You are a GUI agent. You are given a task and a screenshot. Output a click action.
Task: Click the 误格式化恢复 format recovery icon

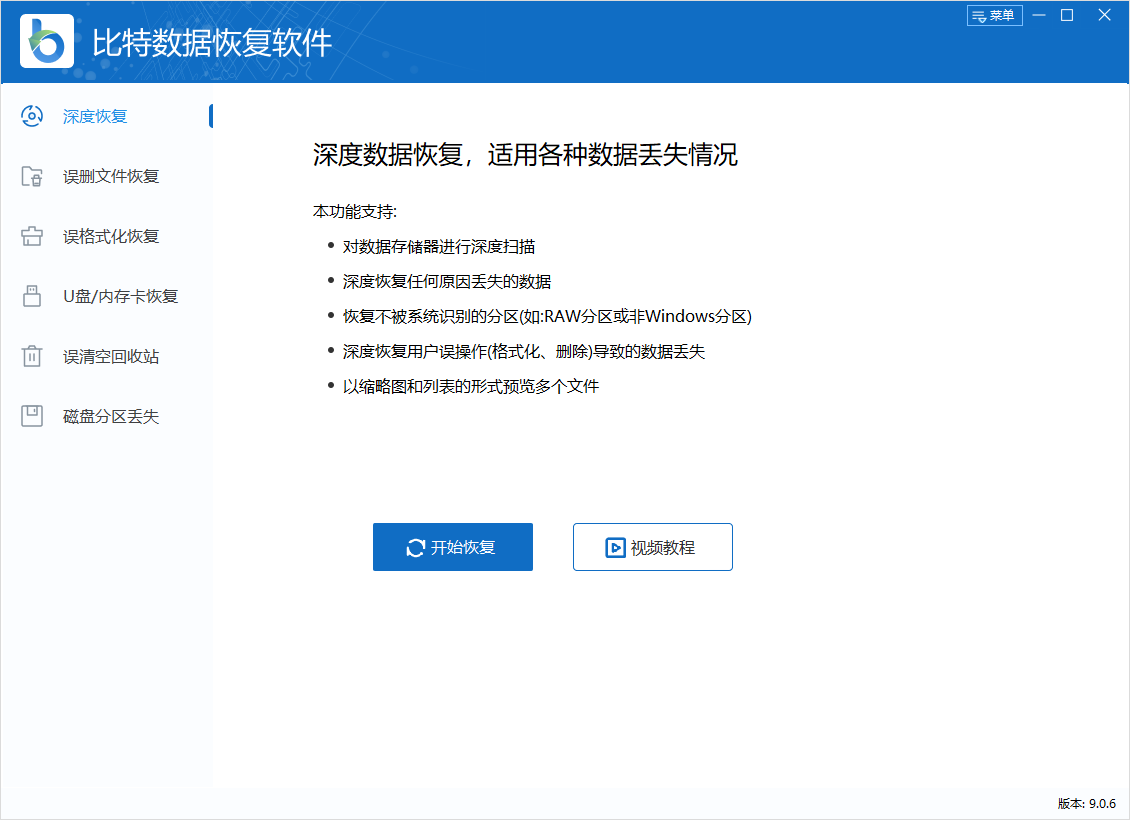pyautogui.click(x=32, y=235)
